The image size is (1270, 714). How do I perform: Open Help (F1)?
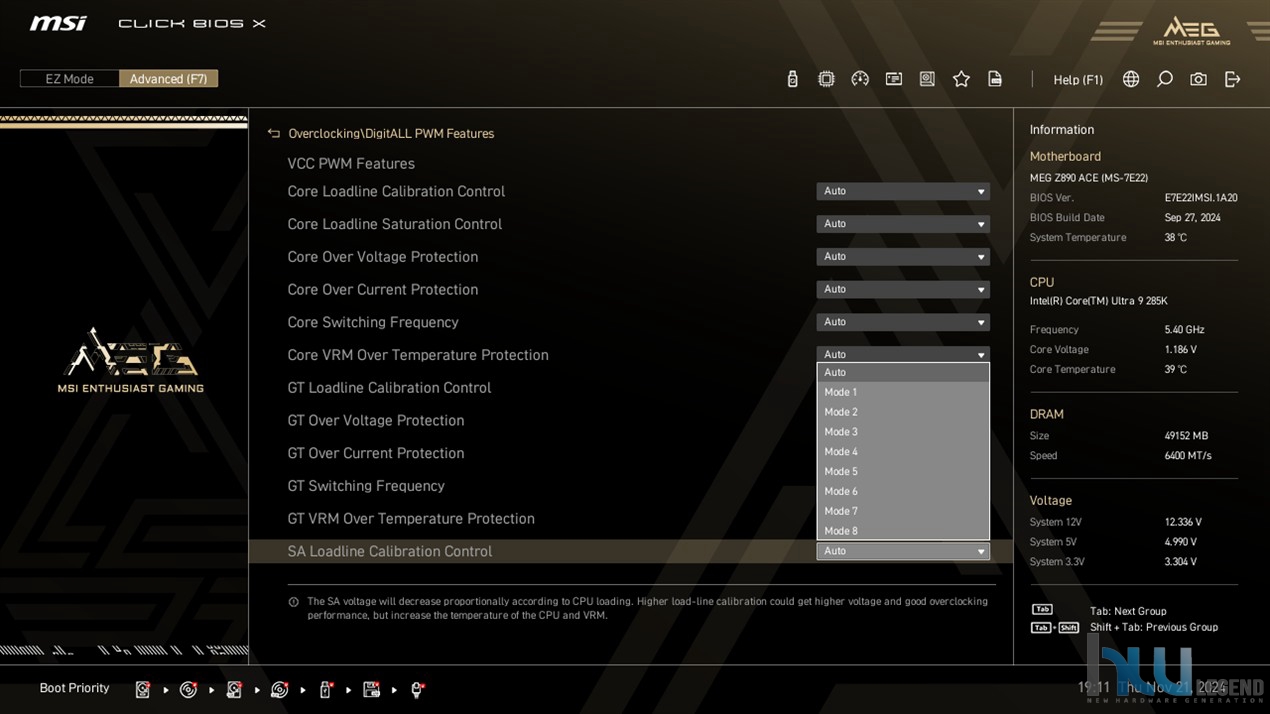pyautogui.click(x=1078, y=80)
